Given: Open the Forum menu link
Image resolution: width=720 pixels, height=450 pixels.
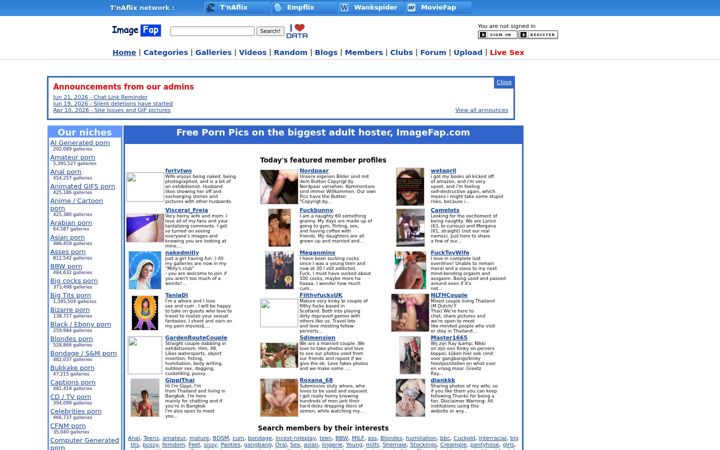Looking at the screenshot, I should [433, 52].
